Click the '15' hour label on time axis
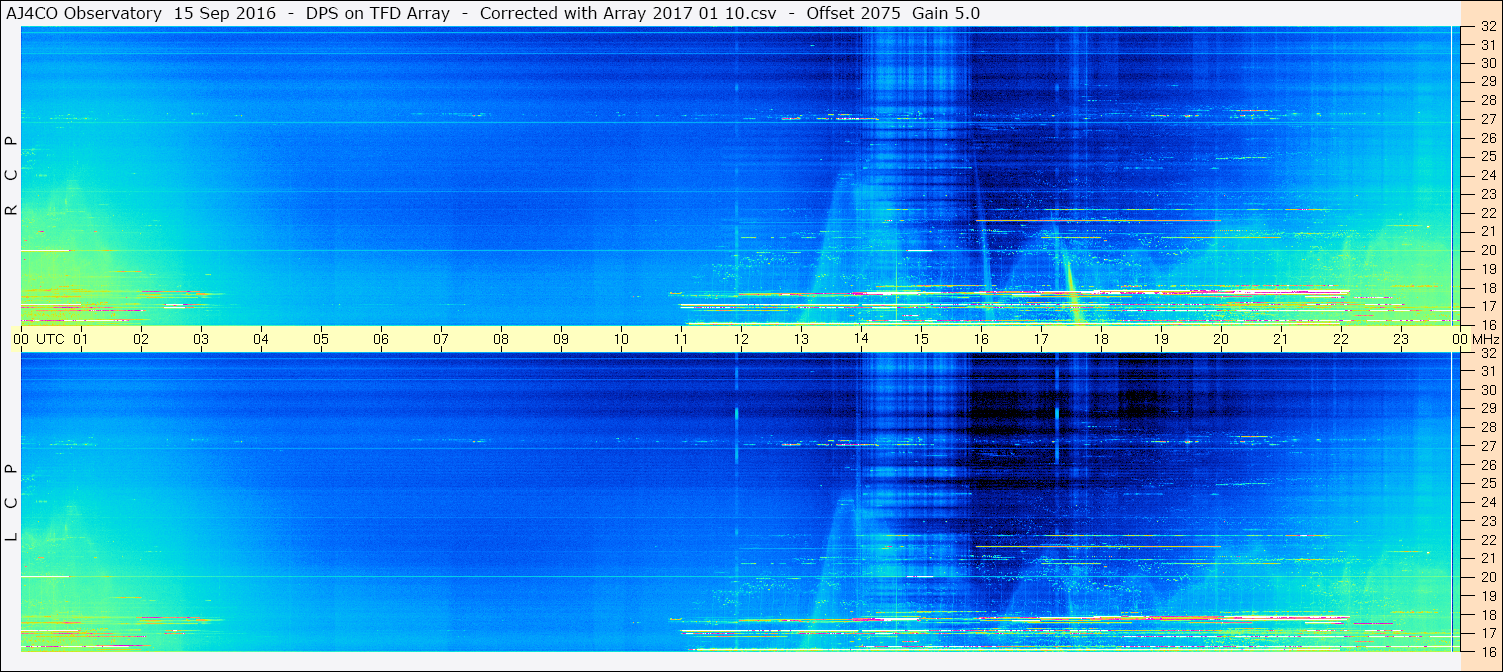Image resolution: width=1503 pixels, height=672 pixels. tap(921, 339)
